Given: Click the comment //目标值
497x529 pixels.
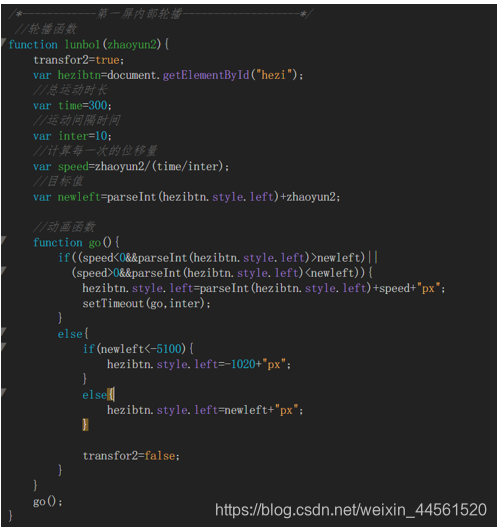Looking at the screenshot, I should (58, 181).
